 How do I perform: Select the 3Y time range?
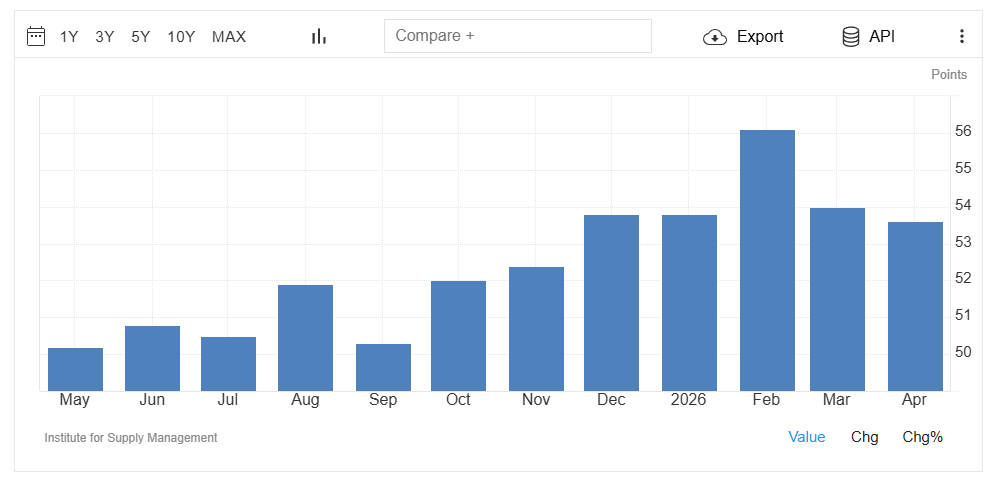105,37
